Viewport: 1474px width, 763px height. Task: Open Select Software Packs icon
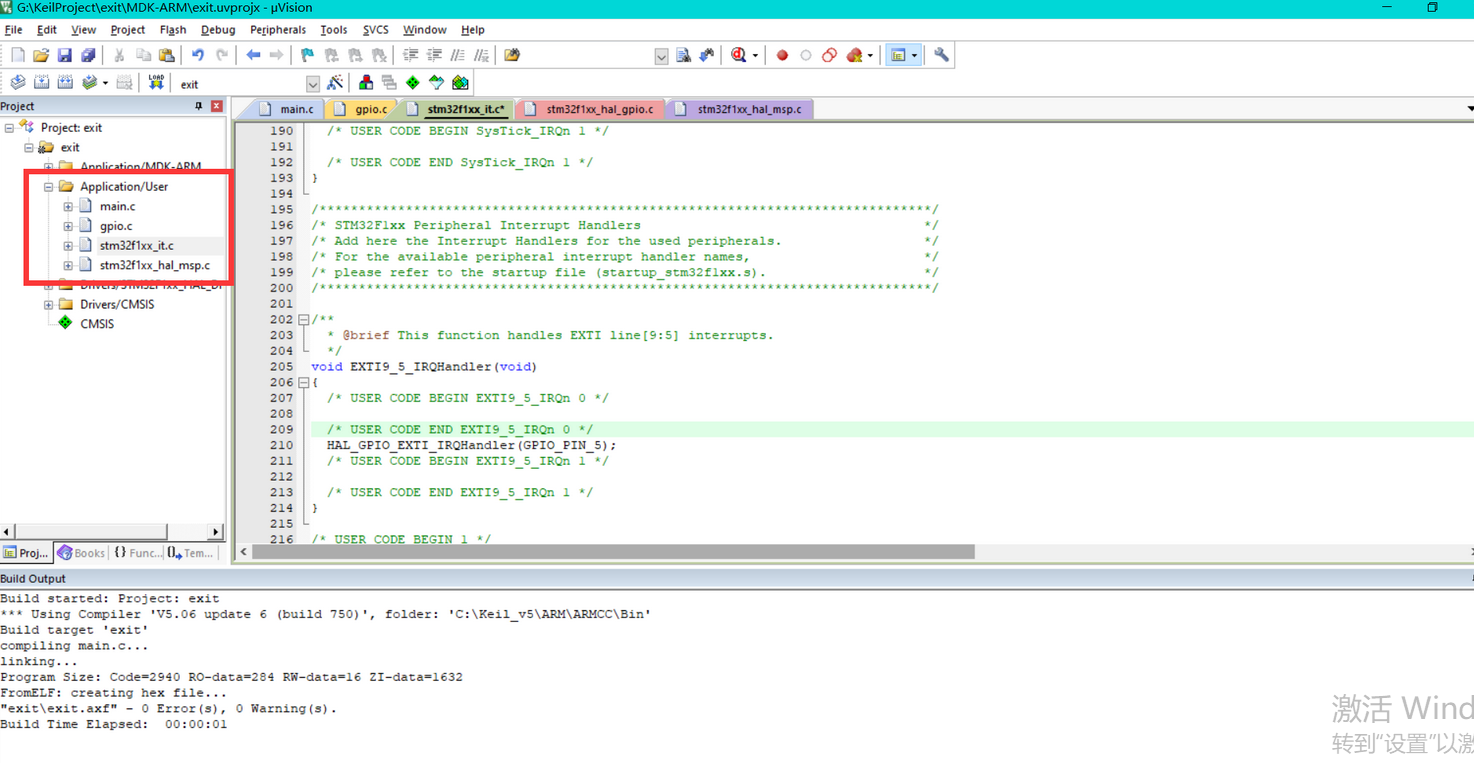pyautogui.click(x=436, y=83)
